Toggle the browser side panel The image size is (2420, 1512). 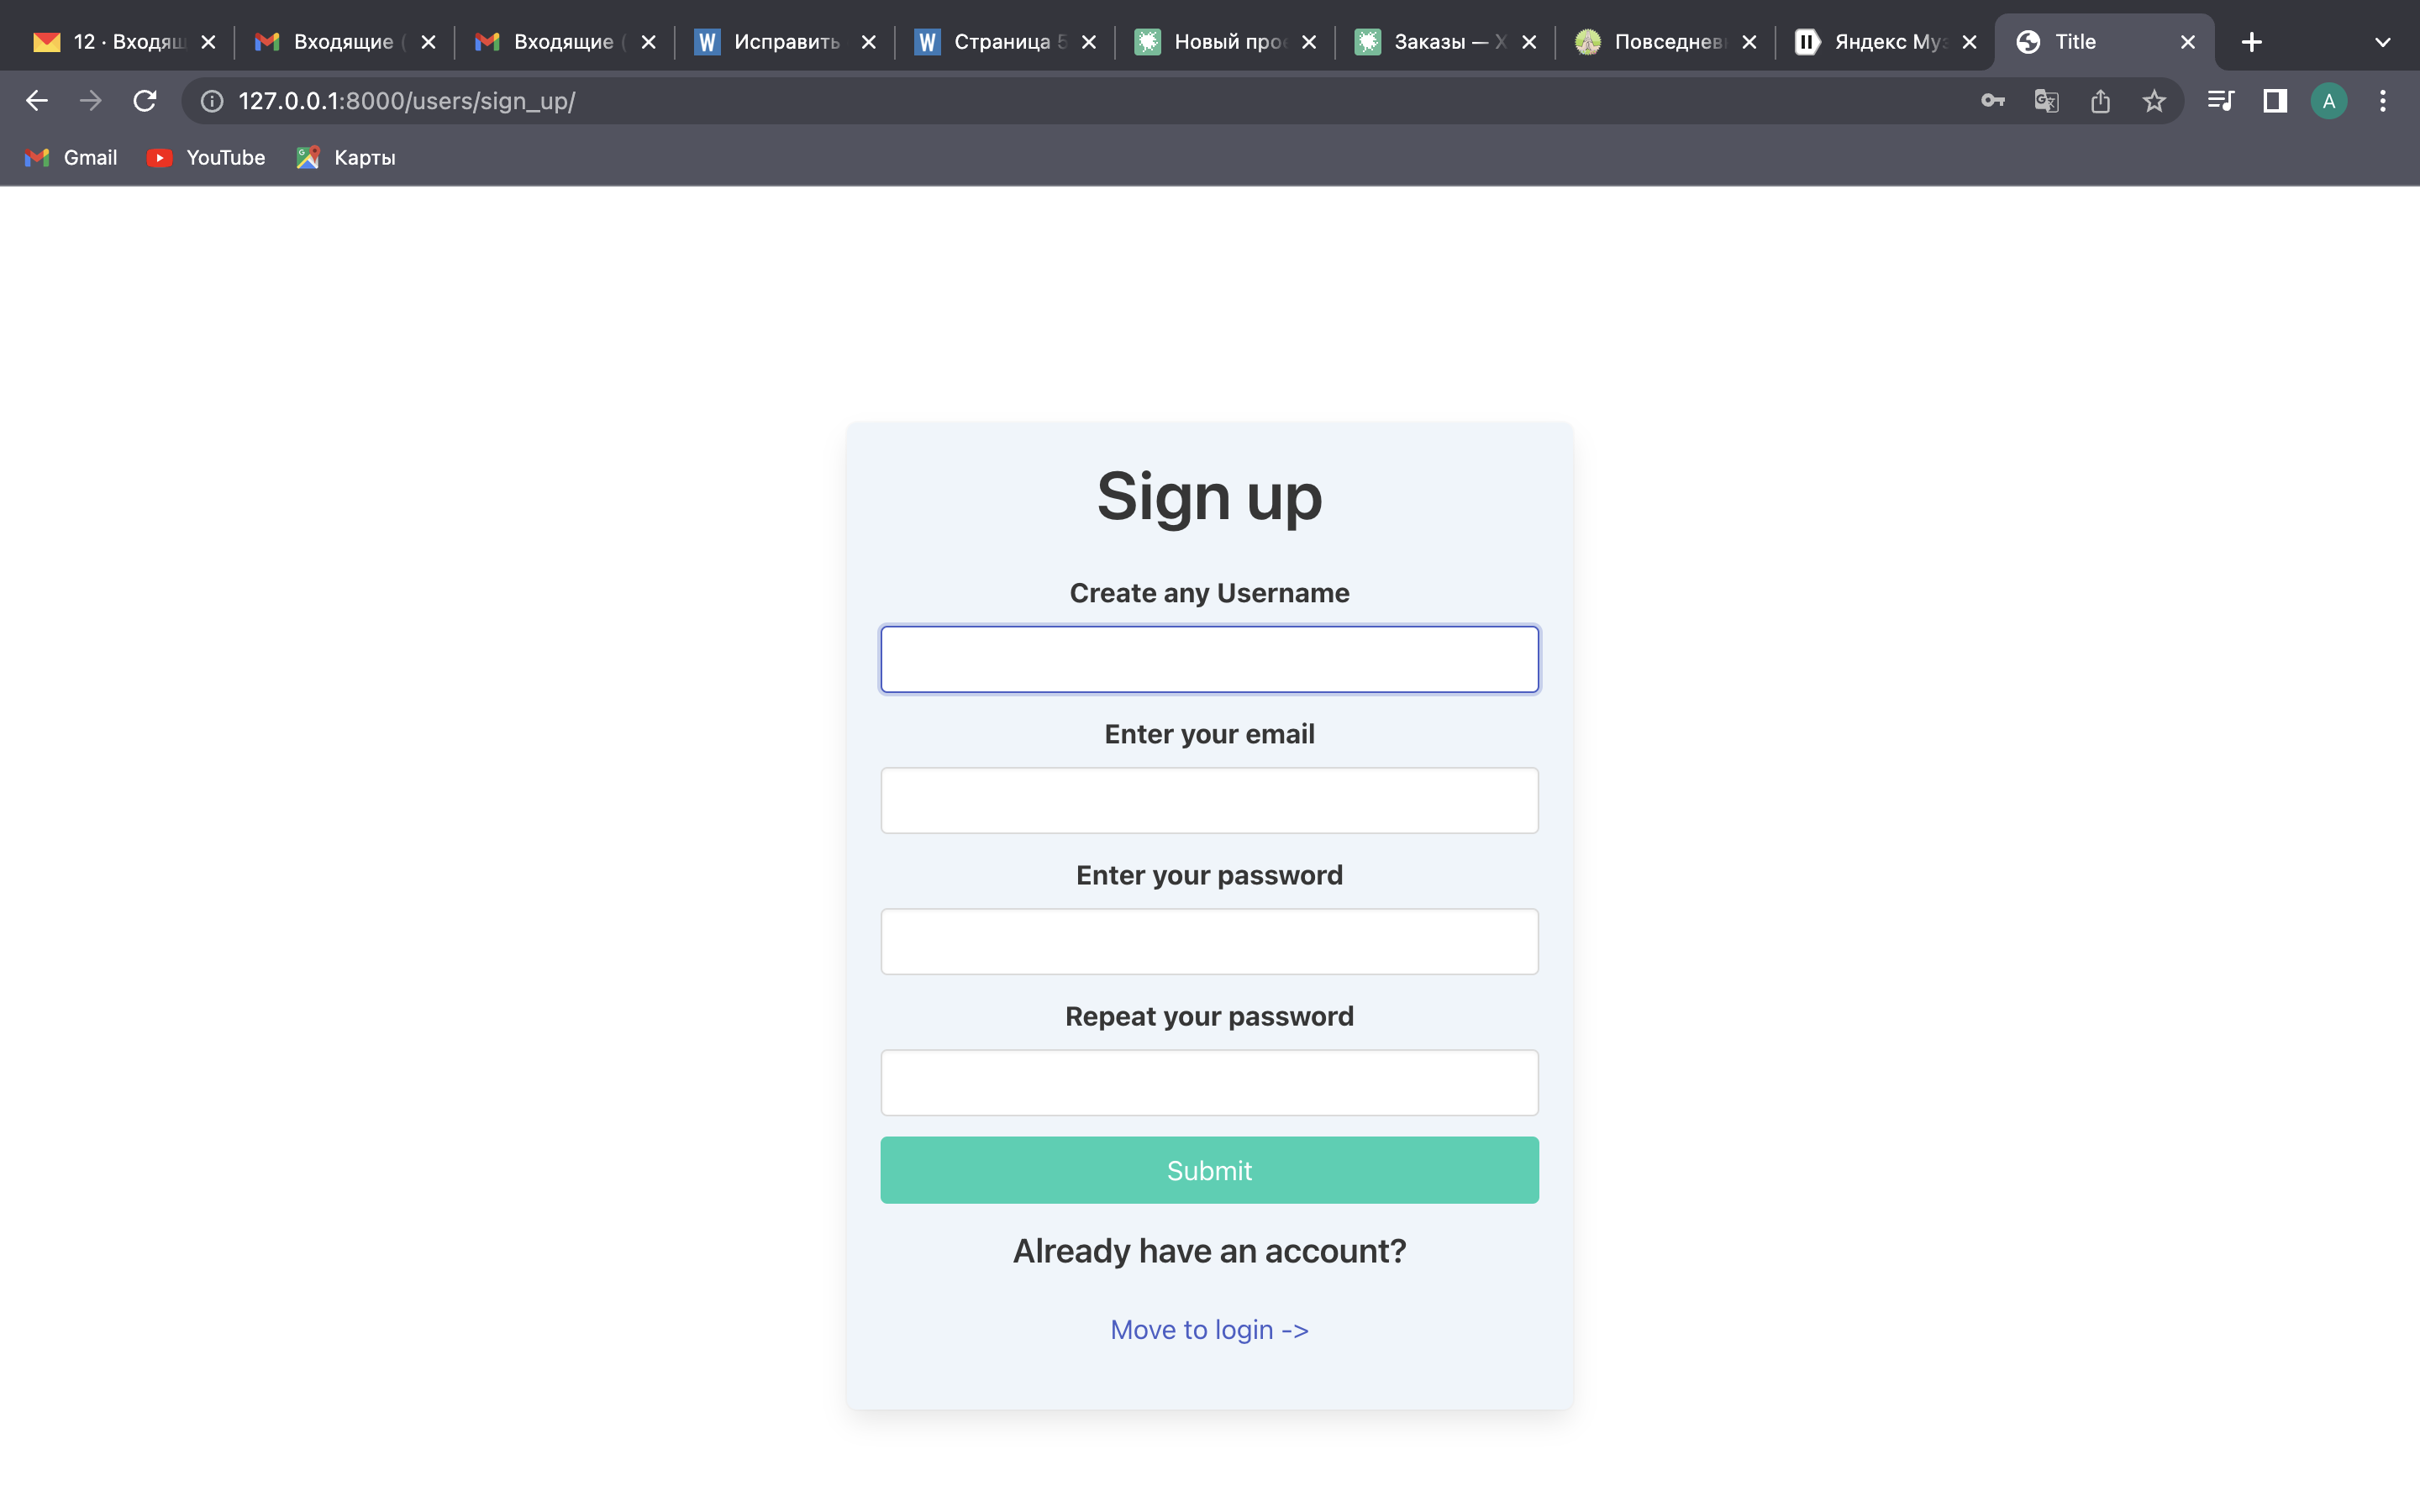pyautogui.click(x=2275, y=101)
